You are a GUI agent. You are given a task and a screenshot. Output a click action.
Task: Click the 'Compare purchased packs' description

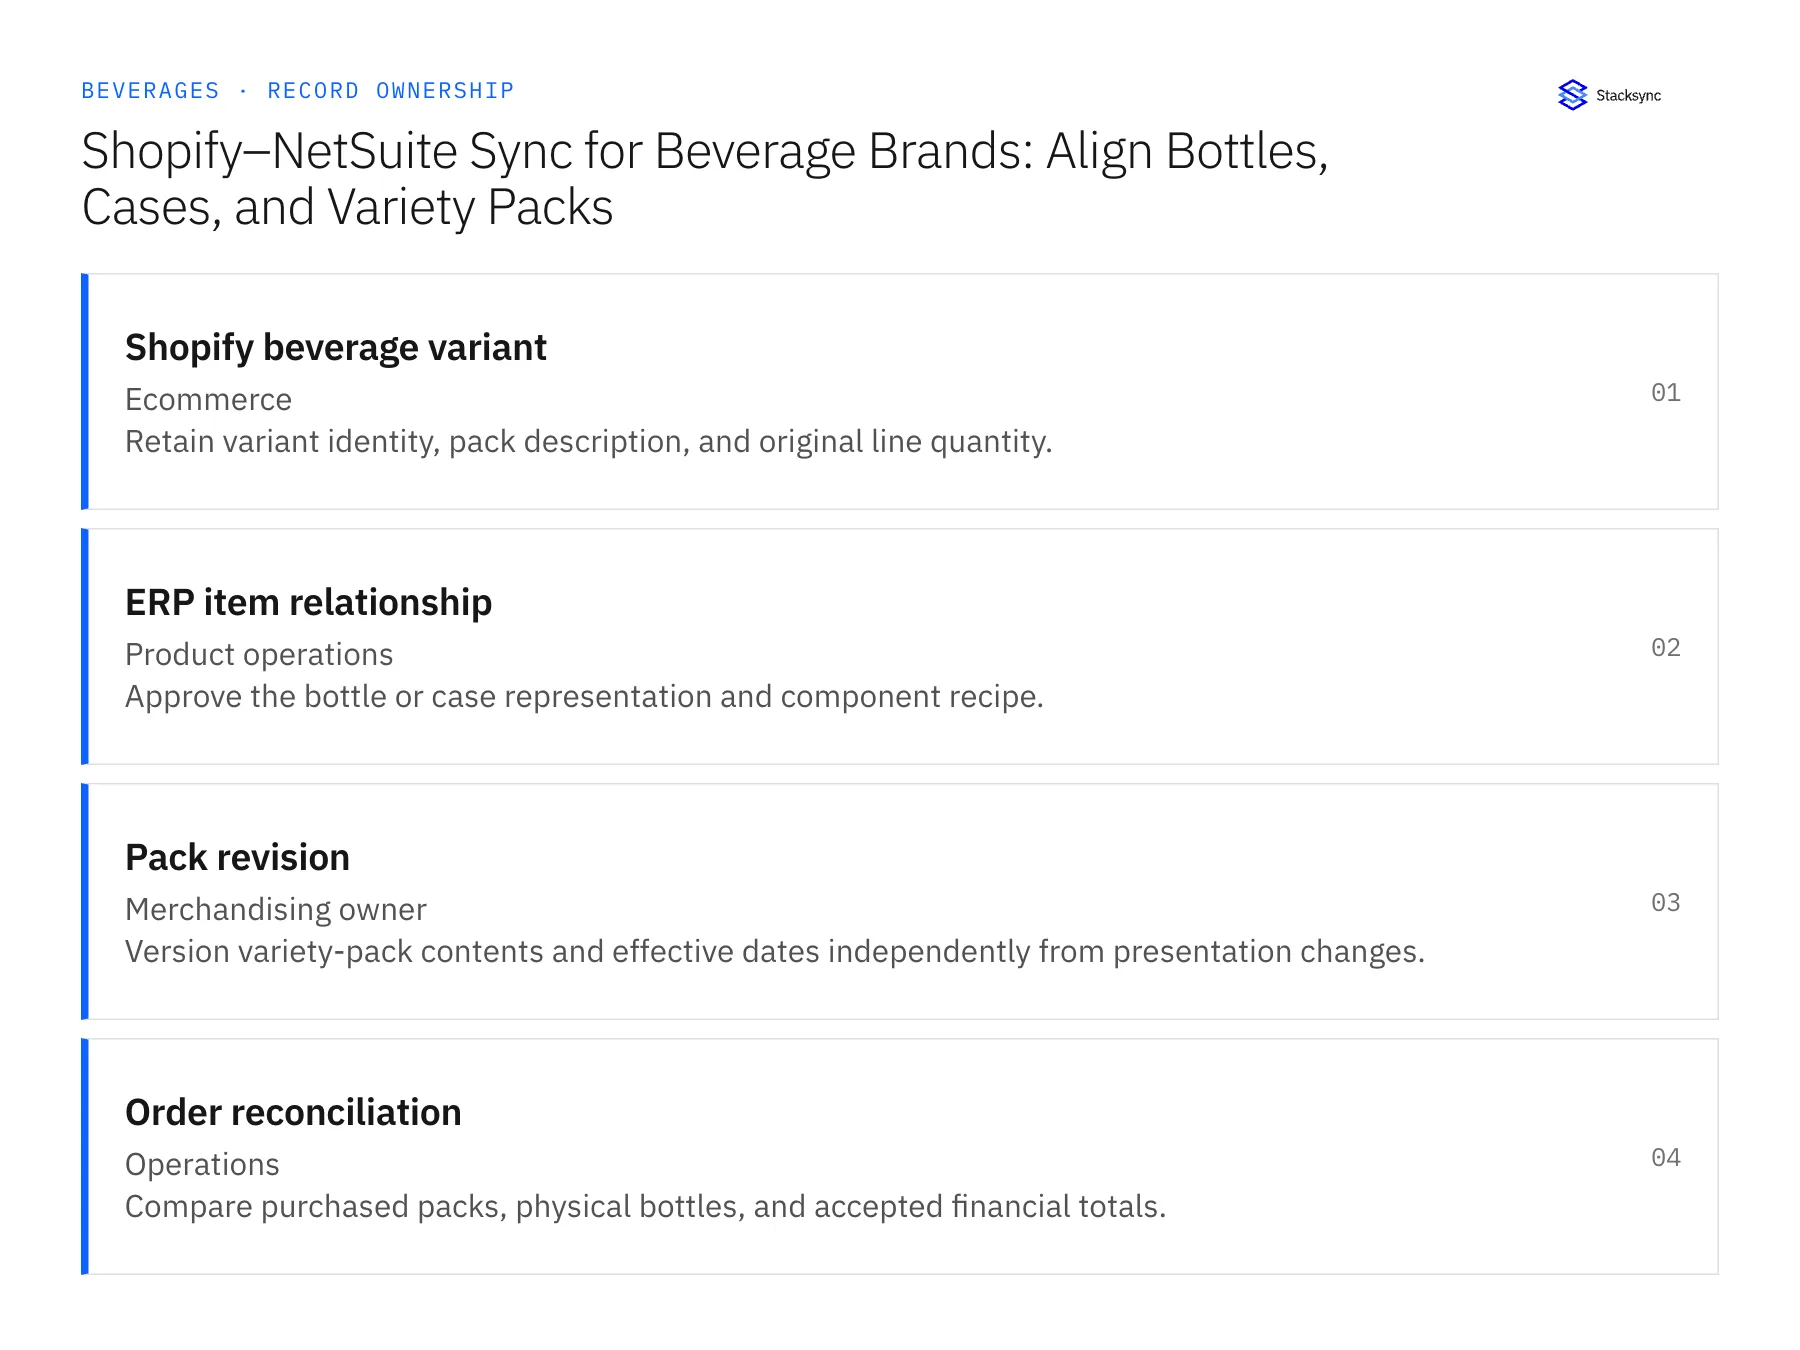tap(646, 1206)
